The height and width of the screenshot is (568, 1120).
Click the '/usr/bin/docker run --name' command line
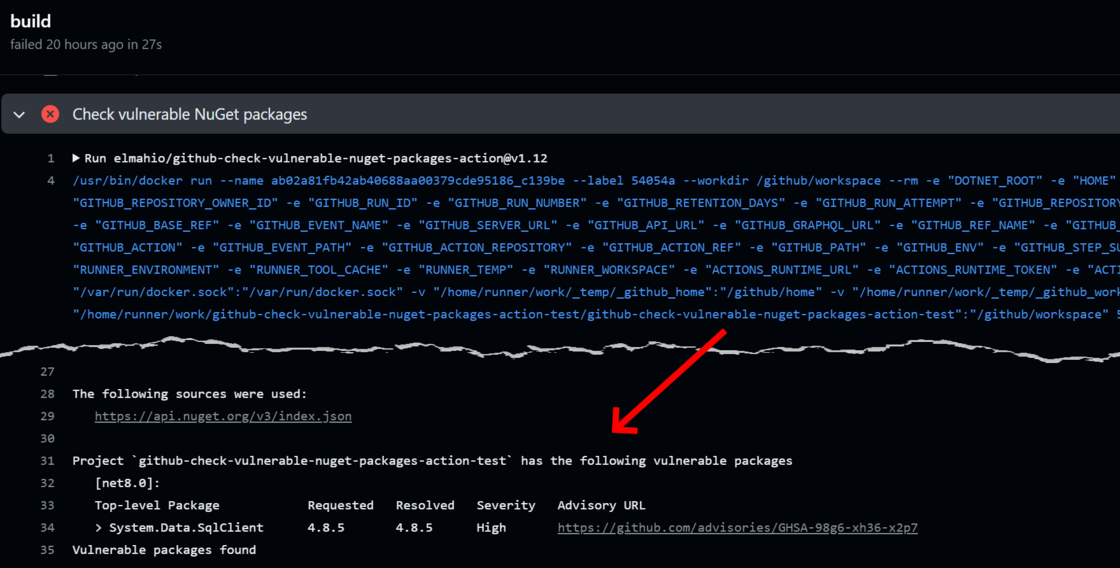click(x=596, y=180)
